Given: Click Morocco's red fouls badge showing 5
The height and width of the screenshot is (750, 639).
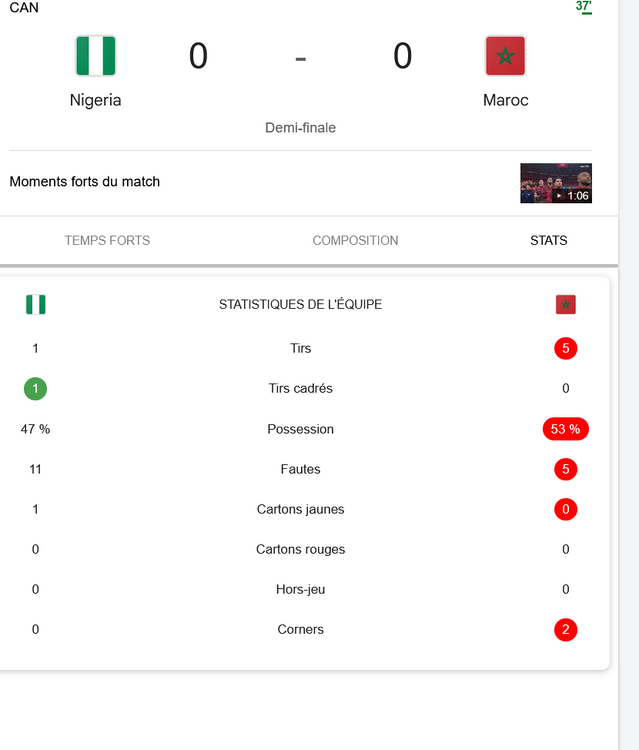Looking at the screenshot, I should [566, 469].
